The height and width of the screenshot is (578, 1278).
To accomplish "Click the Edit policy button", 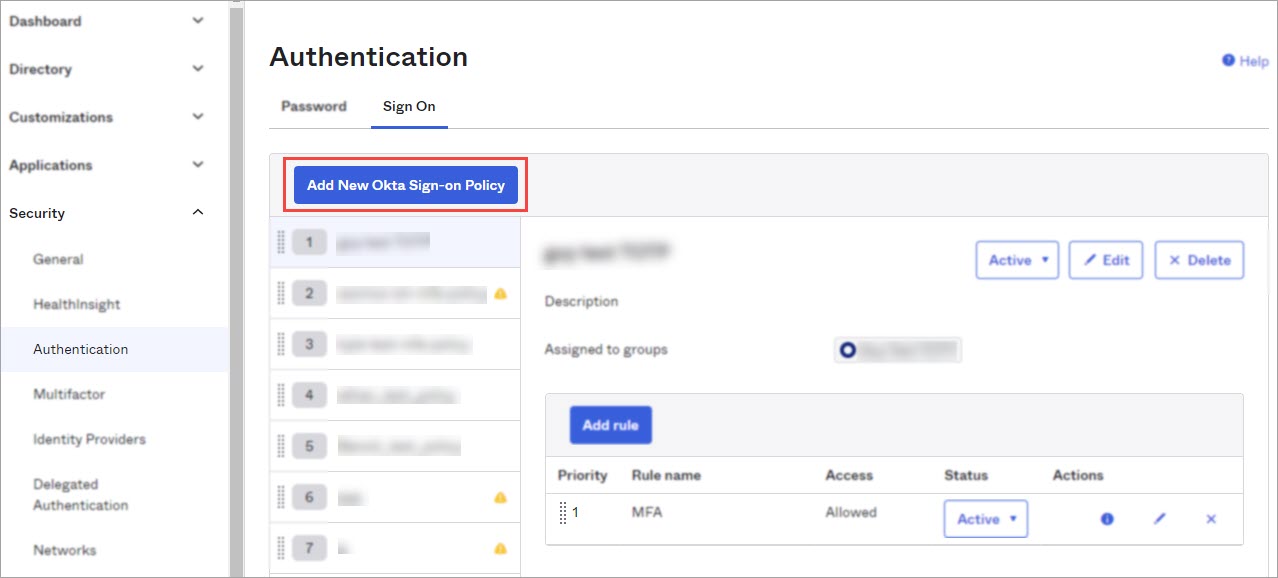I will point(1106,260).
